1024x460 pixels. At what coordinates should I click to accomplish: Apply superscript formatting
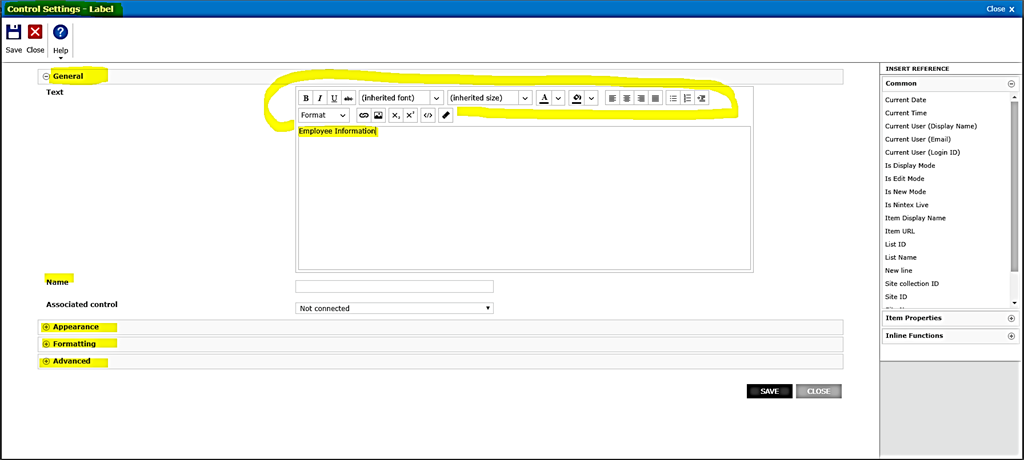(410, 115)
